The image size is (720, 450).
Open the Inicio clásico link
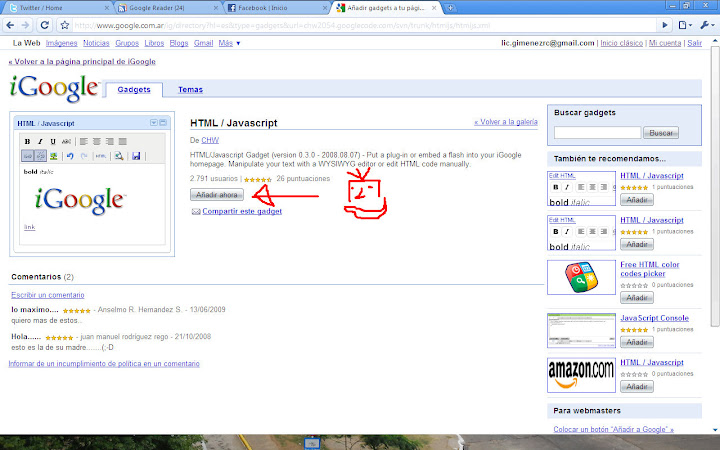pyautogui.click(x=622, y=43)
